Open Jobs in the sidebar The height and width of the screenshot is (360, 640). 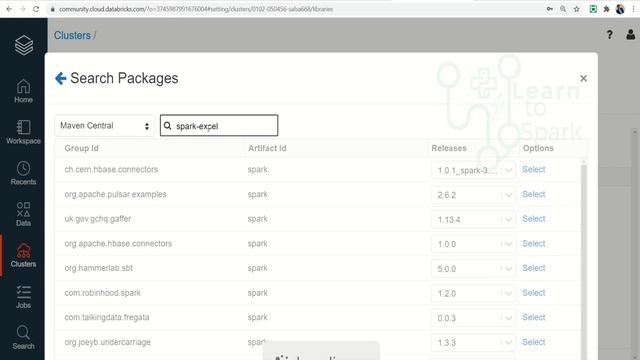pyautogui.click(x=23, y=297)
